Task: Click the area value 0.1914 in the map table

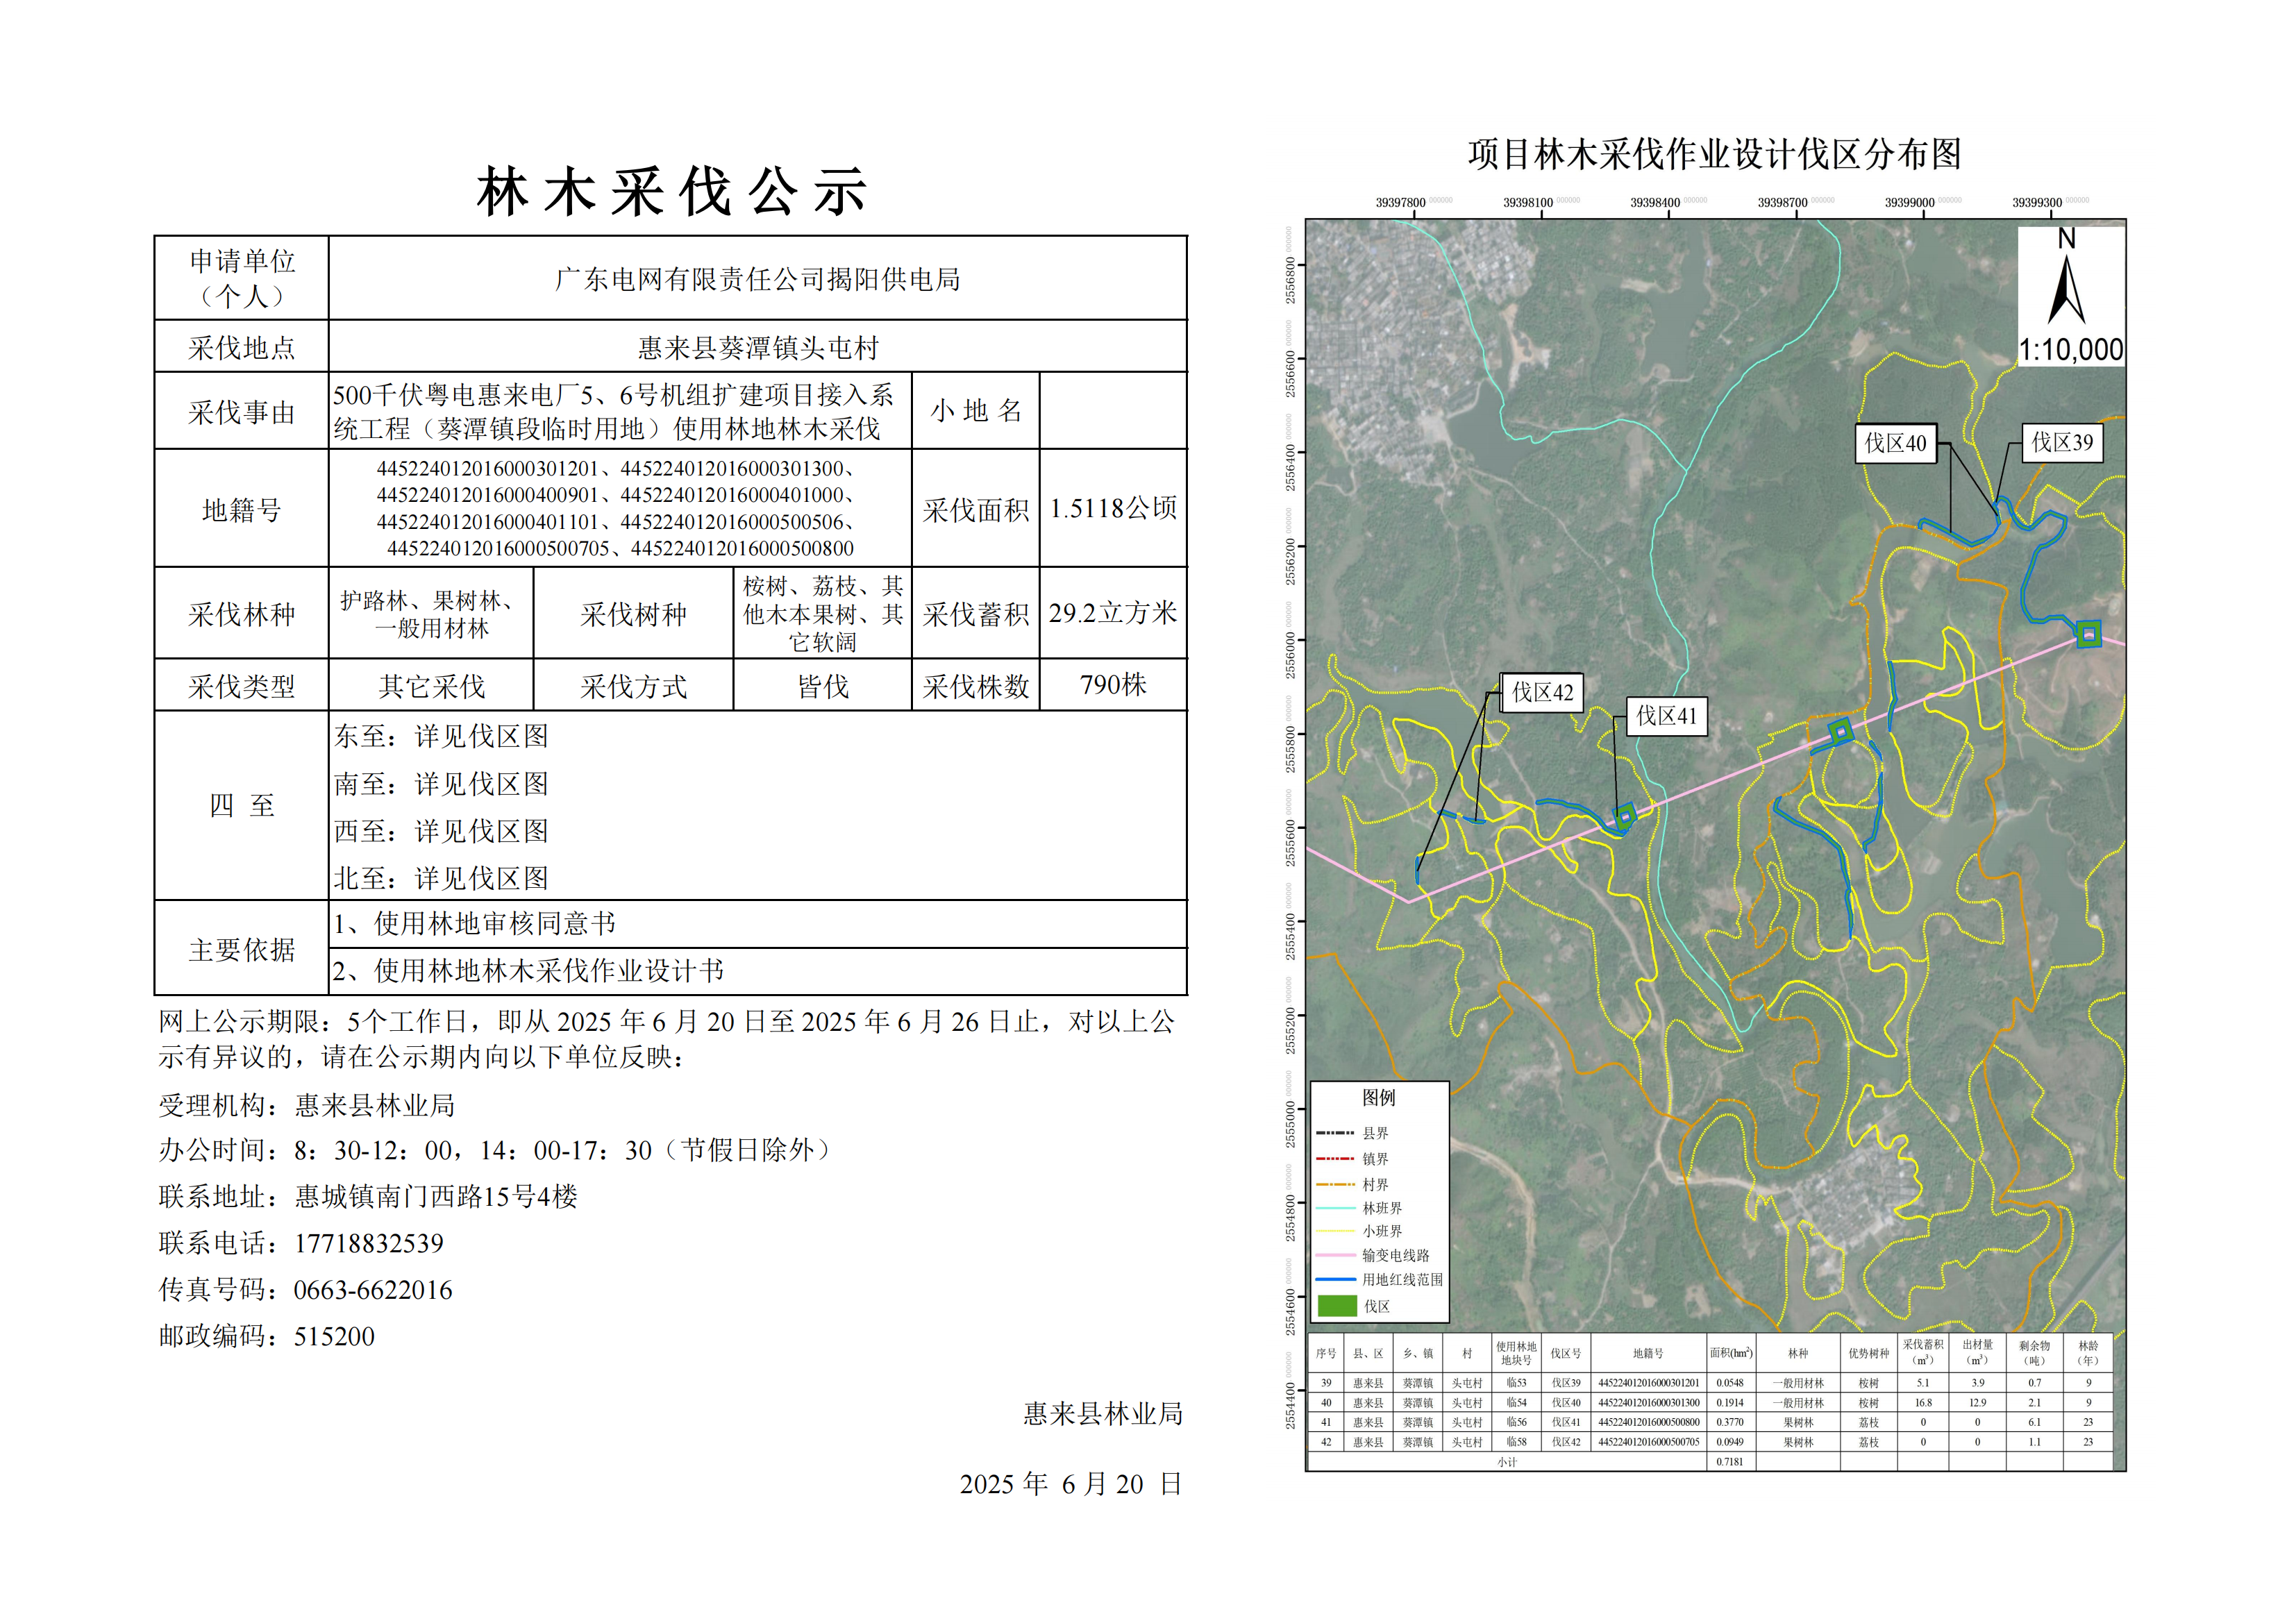Action: (1729, 1403)
